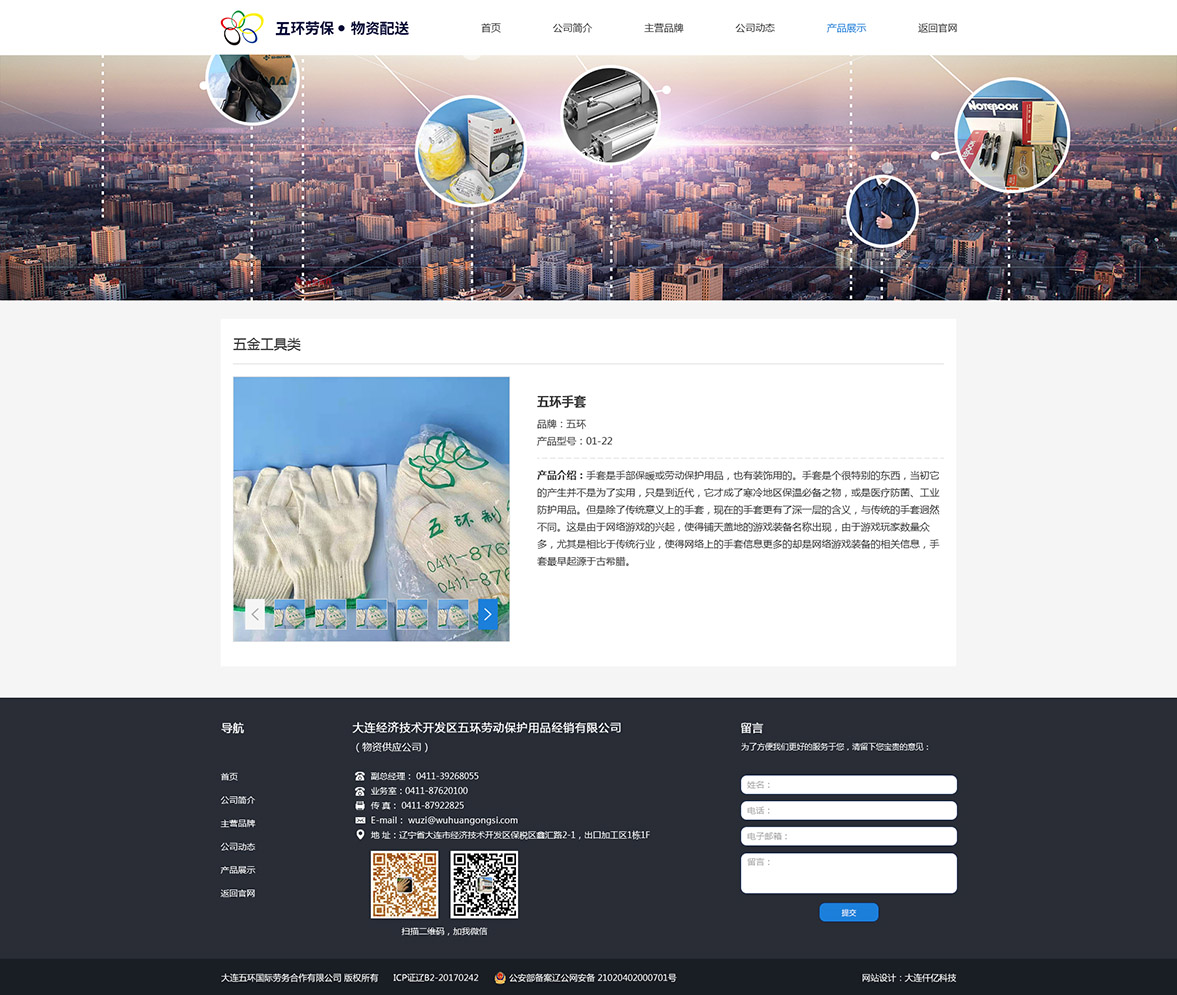
Task: Click the 3M mask banner circle
Action: pyautogui.click(x=470, y=150)
